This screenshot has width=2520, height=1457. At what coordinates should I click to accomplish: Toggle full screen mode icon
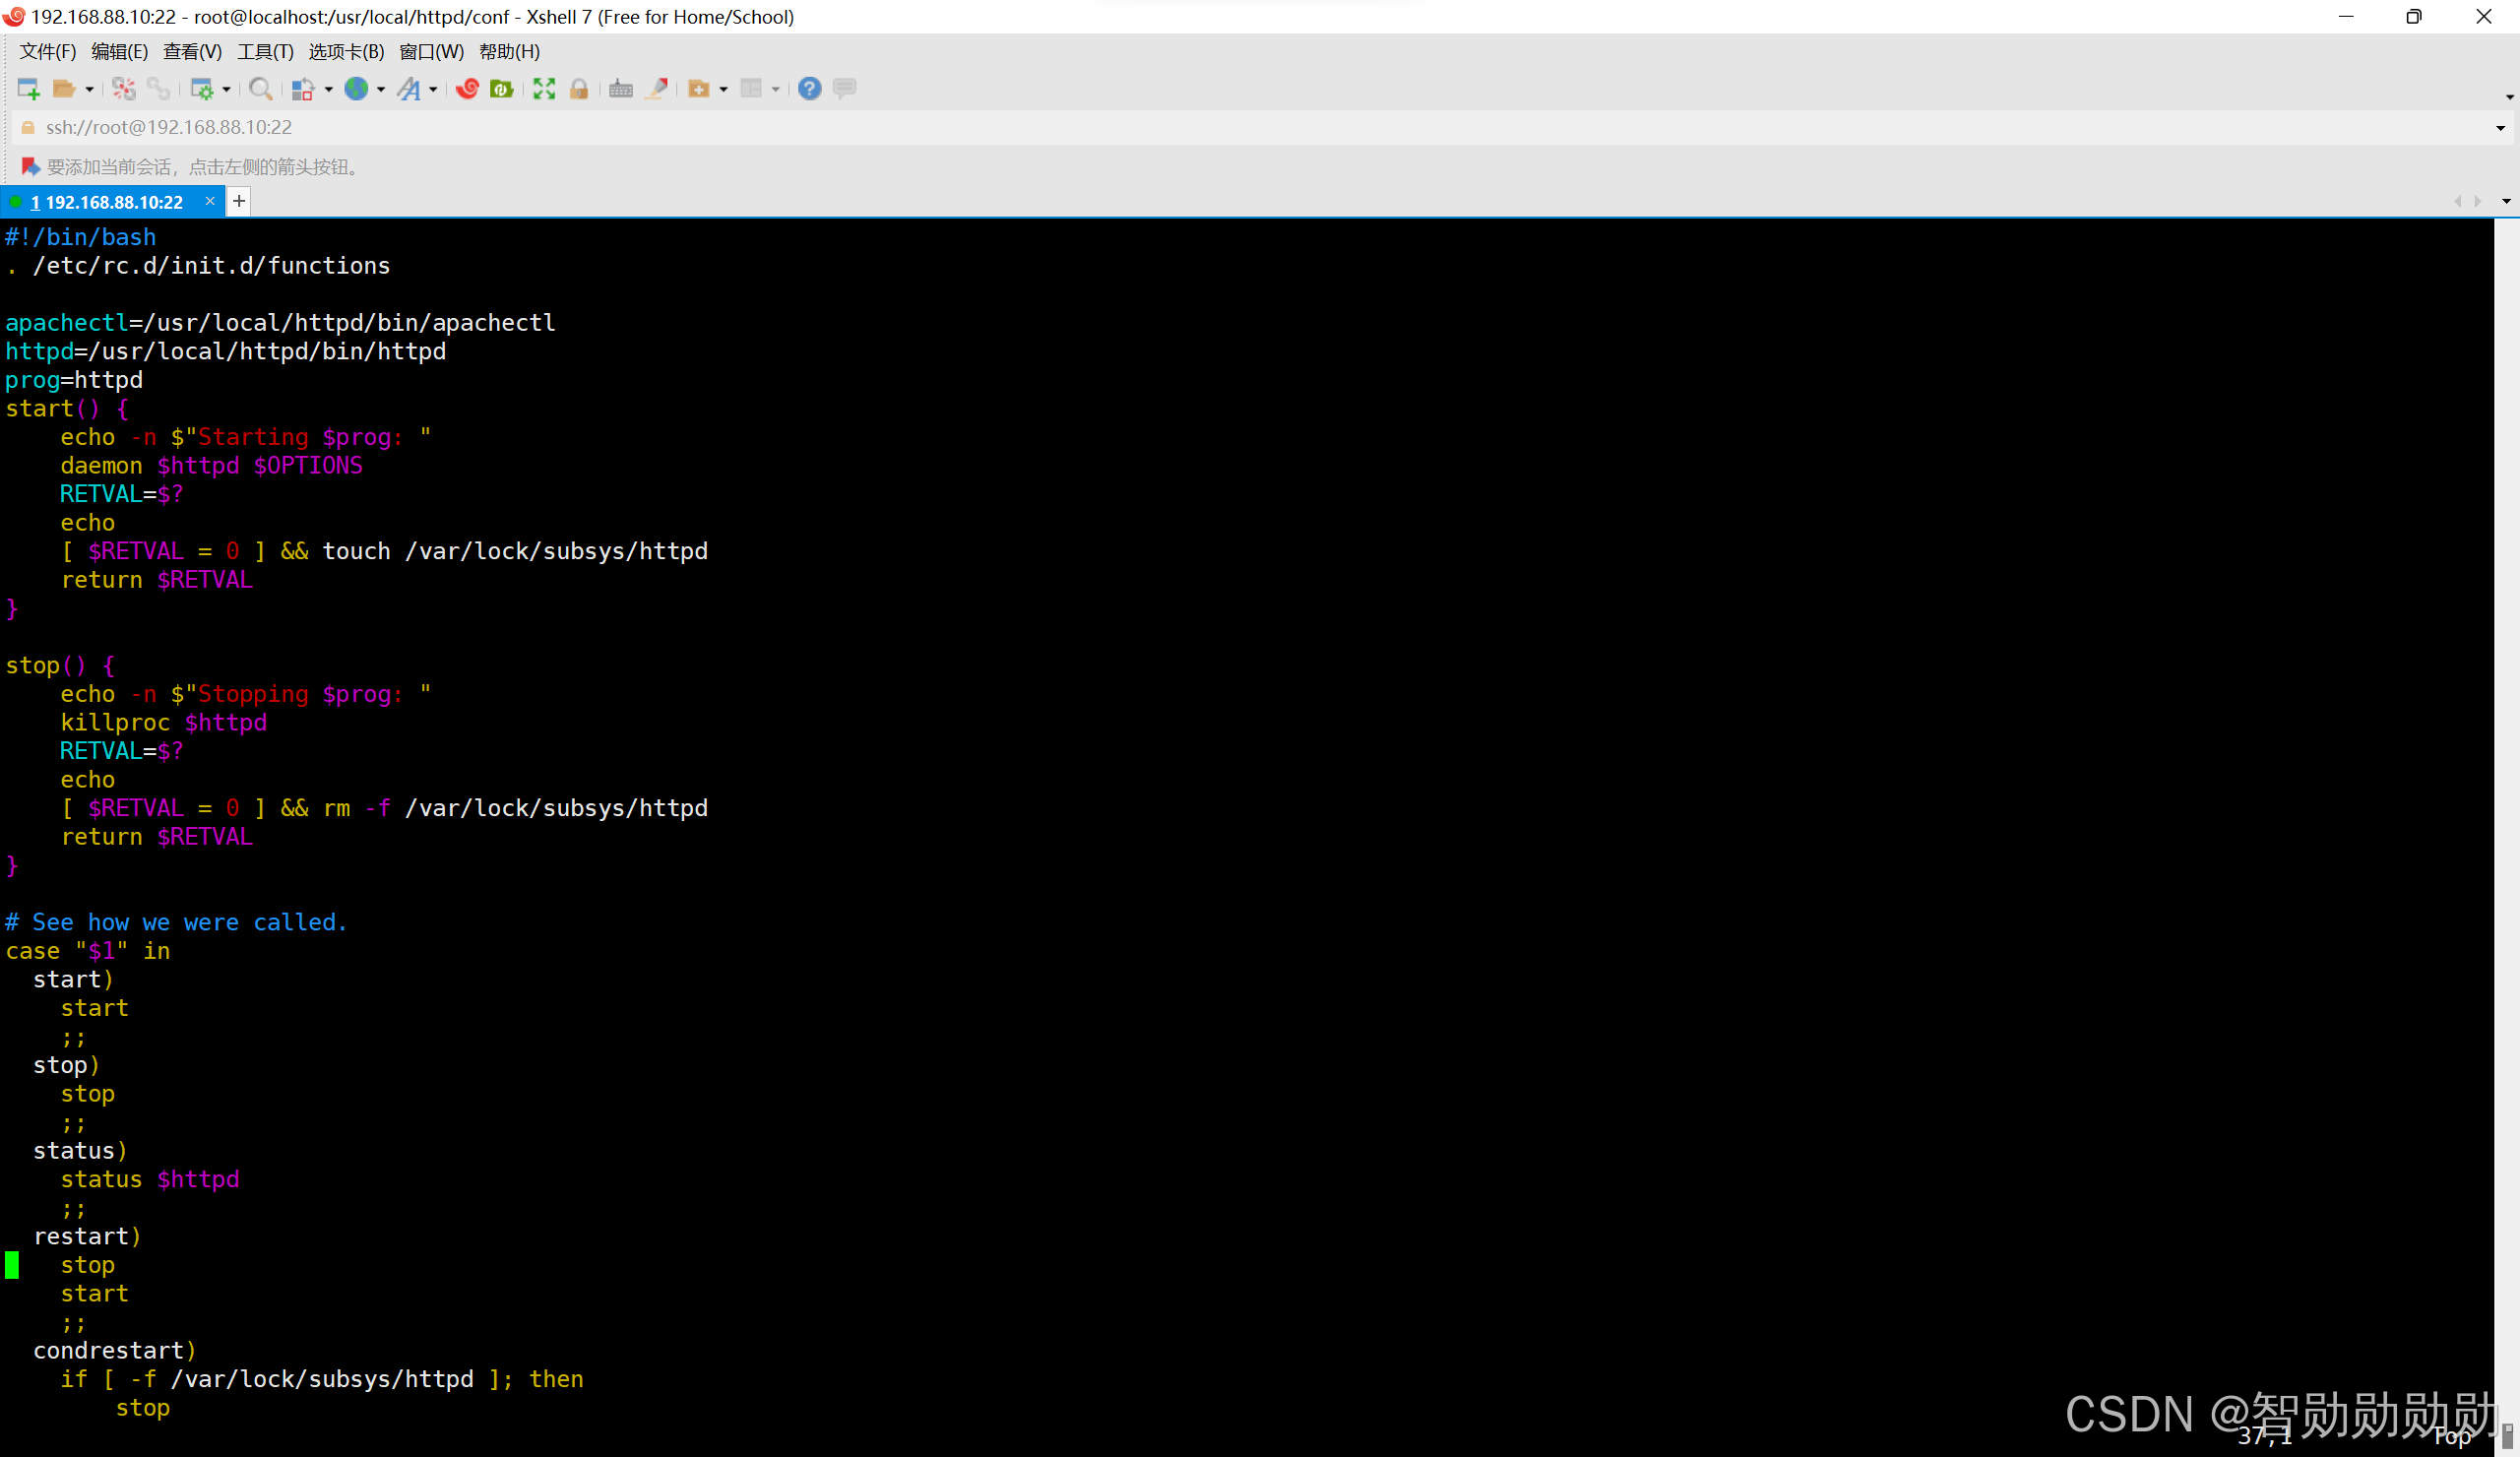click(543, 89)
